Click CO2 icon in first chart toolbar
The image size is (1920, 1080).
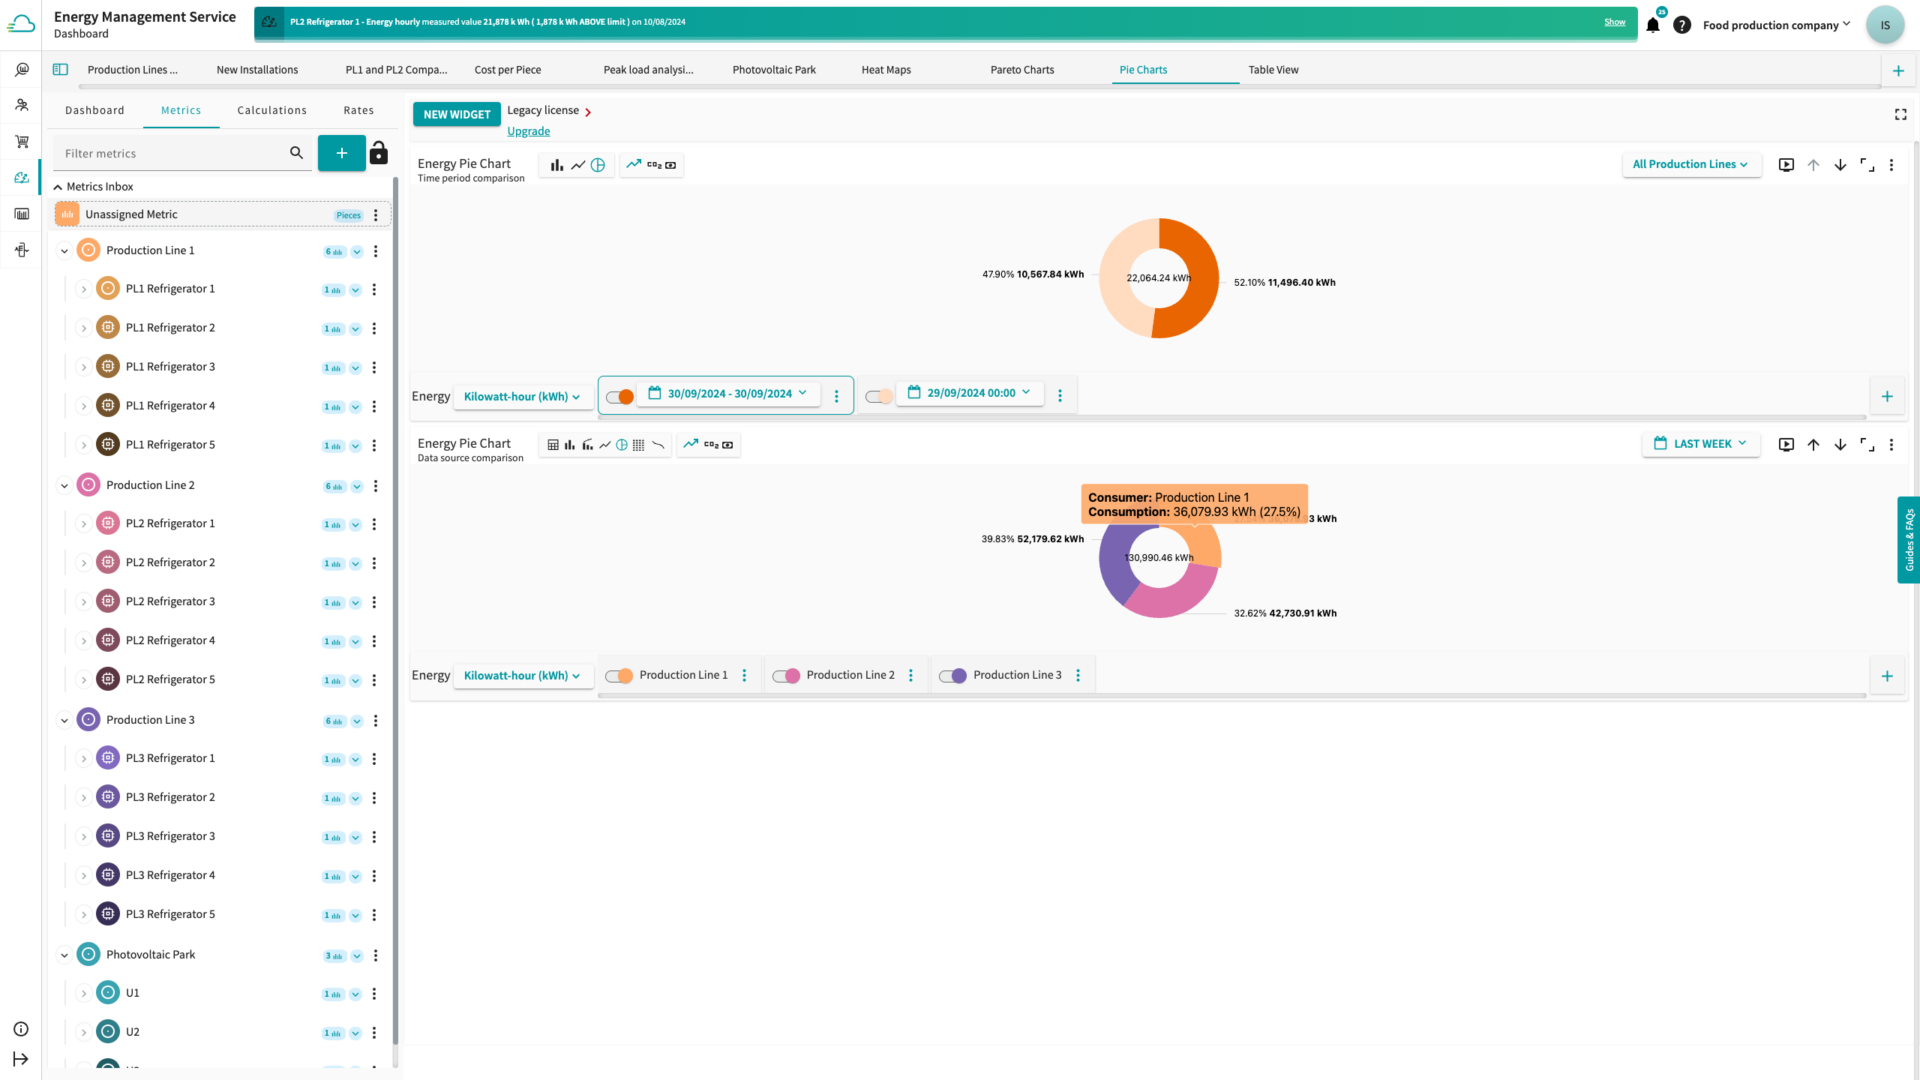[654, 165]
